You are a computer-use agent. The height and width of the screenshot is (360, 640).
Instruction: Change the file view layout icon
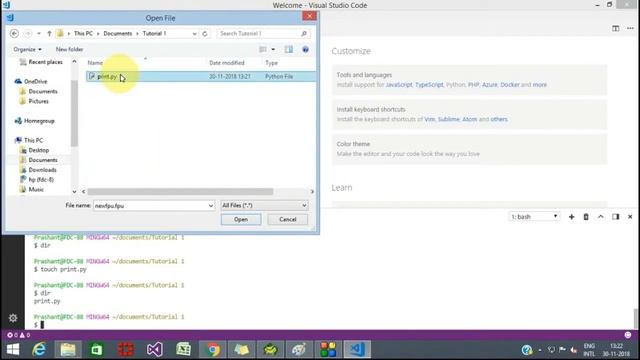pyautogui.click(x=263, y=49)
